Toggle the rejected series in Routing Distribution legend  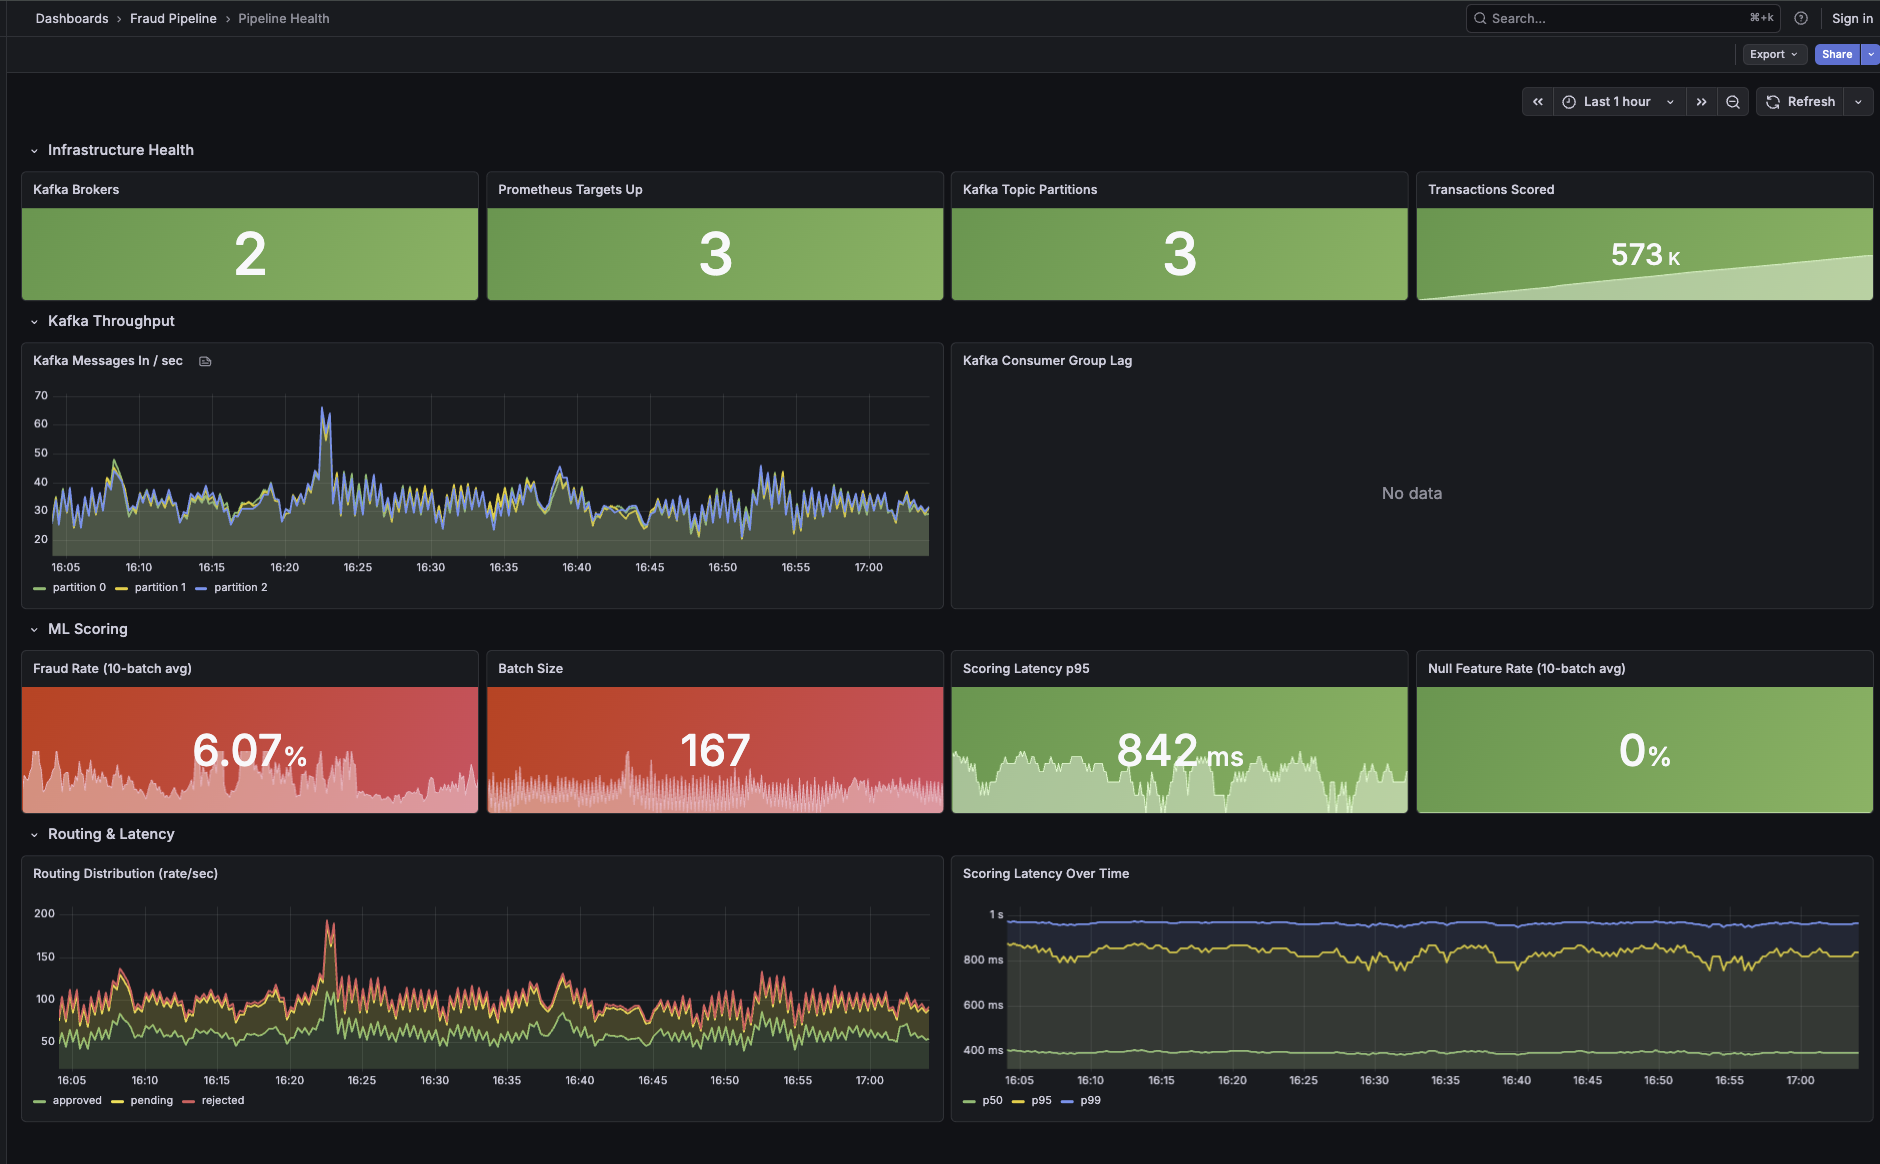222,1100
